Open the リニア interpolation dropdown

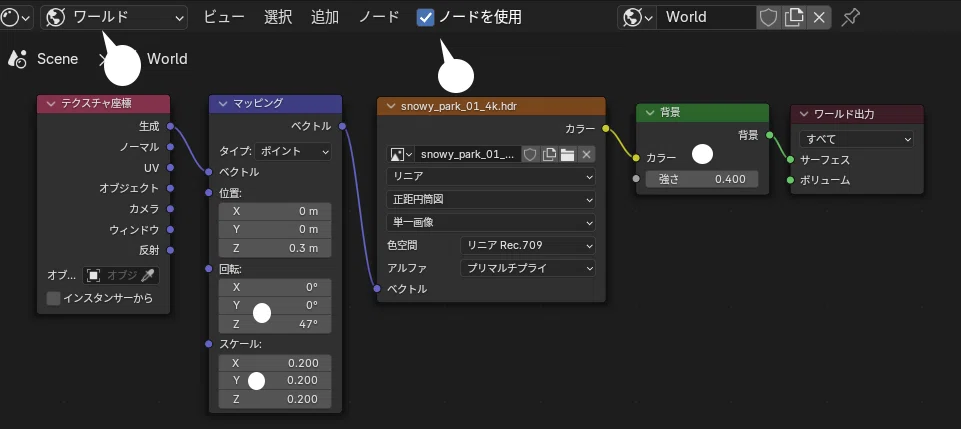(x=491, y=177)
